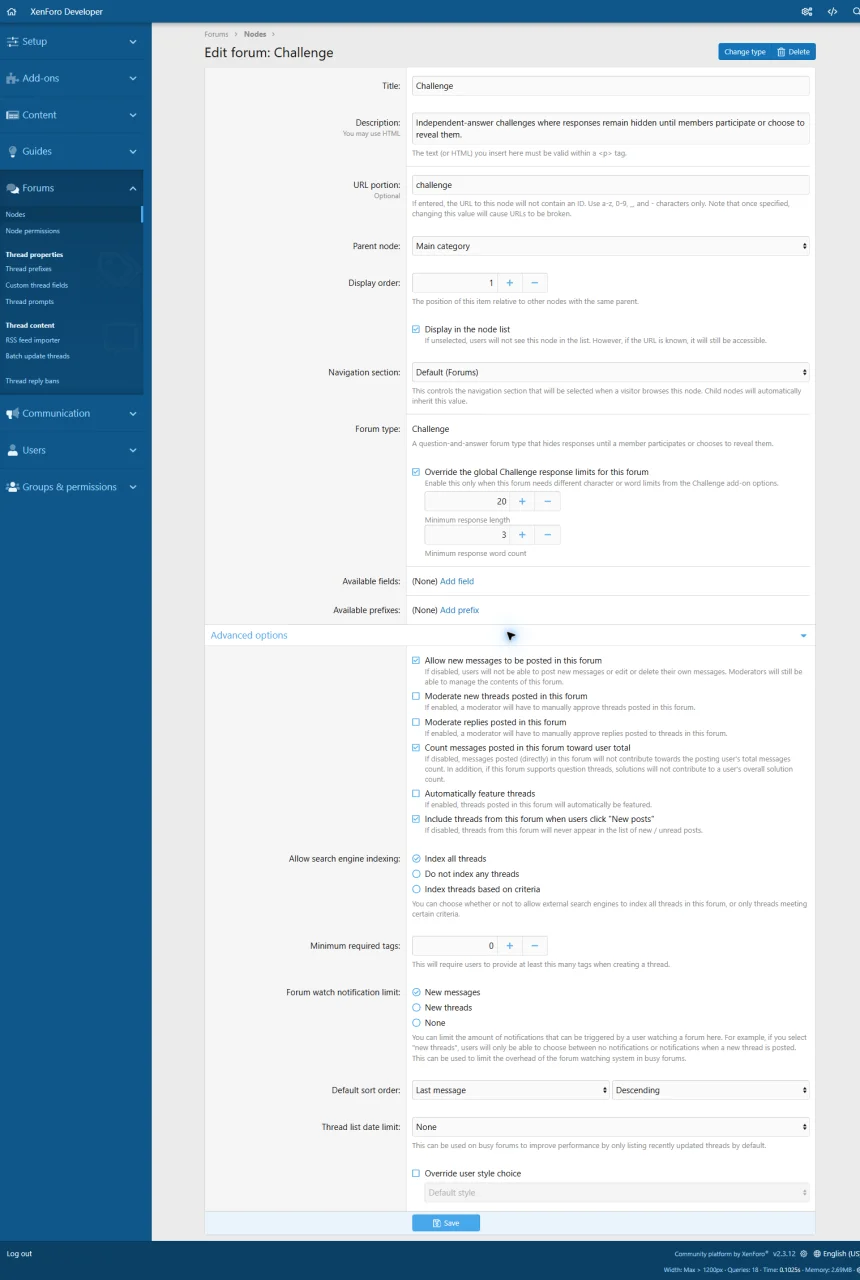Screen dimensions: 860x1280
Task: Click into the Title input field
Action: (x=611, y=86)
